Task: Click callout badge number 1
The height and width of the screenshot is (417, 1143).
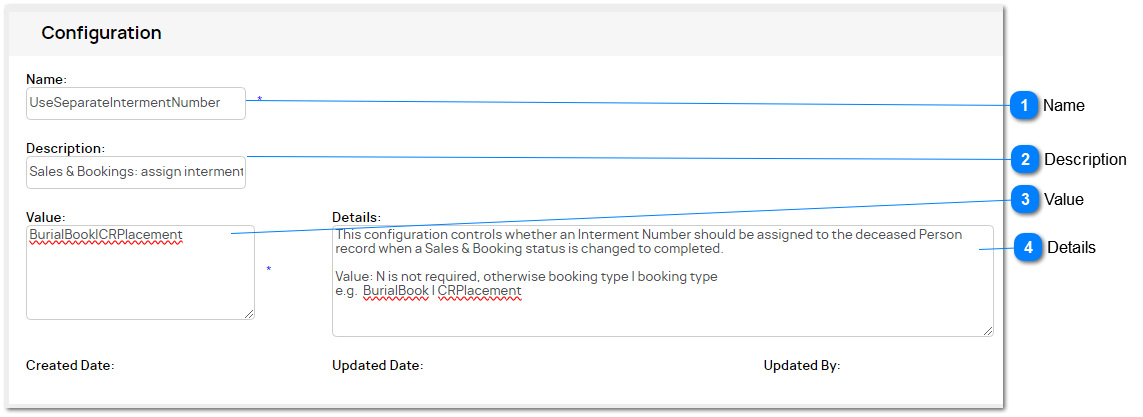Action: tap(1024, 106)
